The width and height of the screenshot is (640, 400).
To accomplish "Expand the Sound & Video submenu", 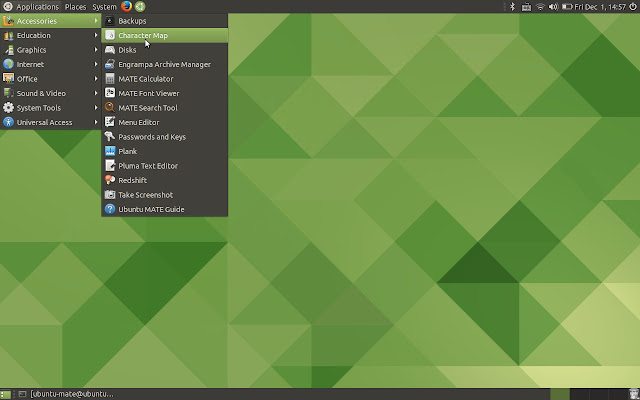I will point(51,93).
